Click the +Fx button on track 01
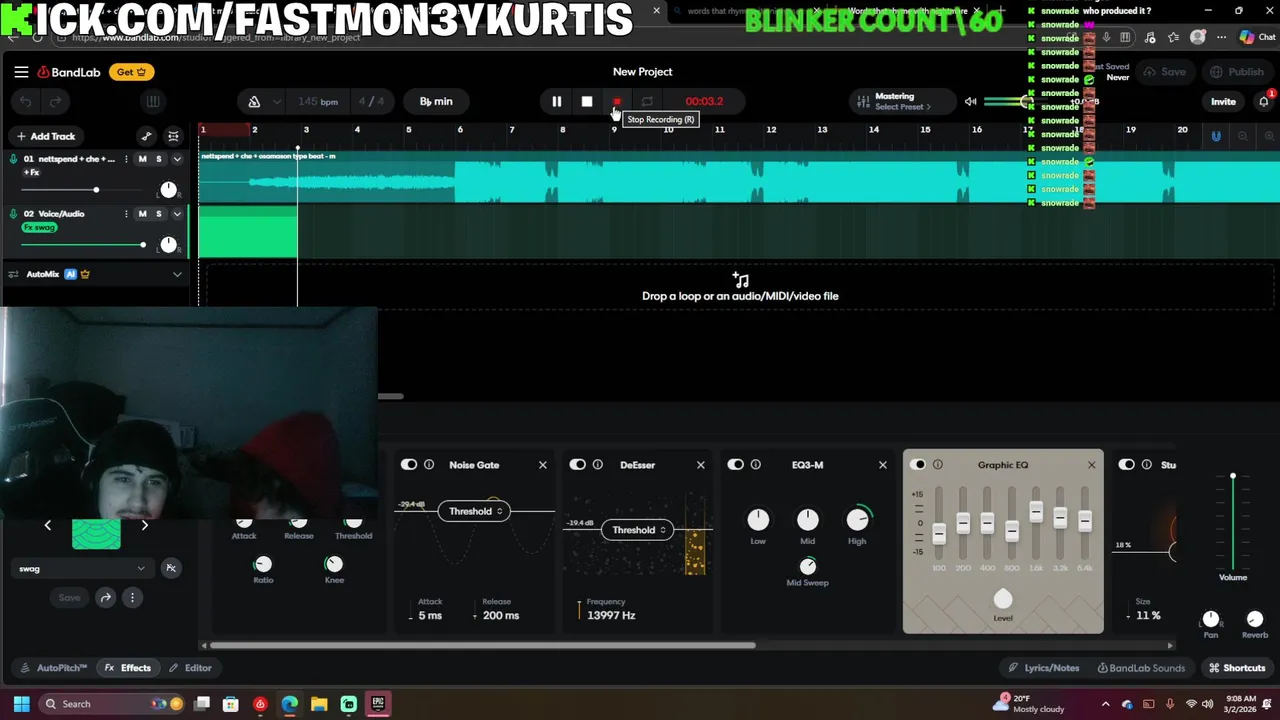1280x720 pixels. coord(31,173)
